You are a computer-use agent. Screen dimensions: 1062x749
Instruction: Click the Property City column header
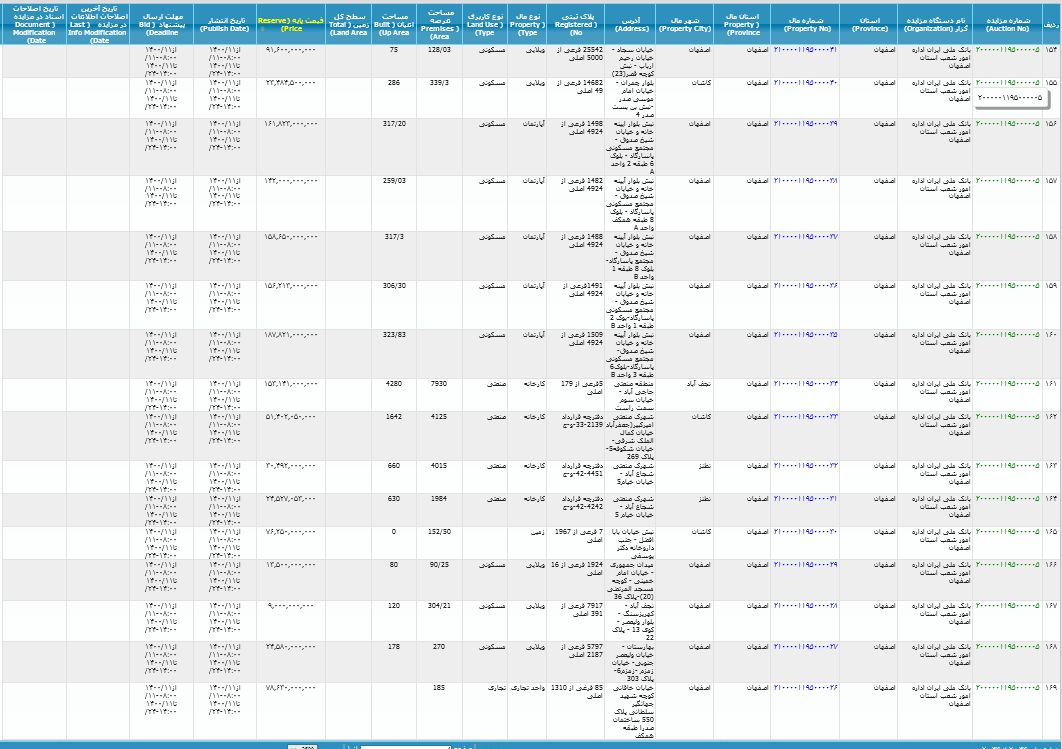tap(685, 24)
